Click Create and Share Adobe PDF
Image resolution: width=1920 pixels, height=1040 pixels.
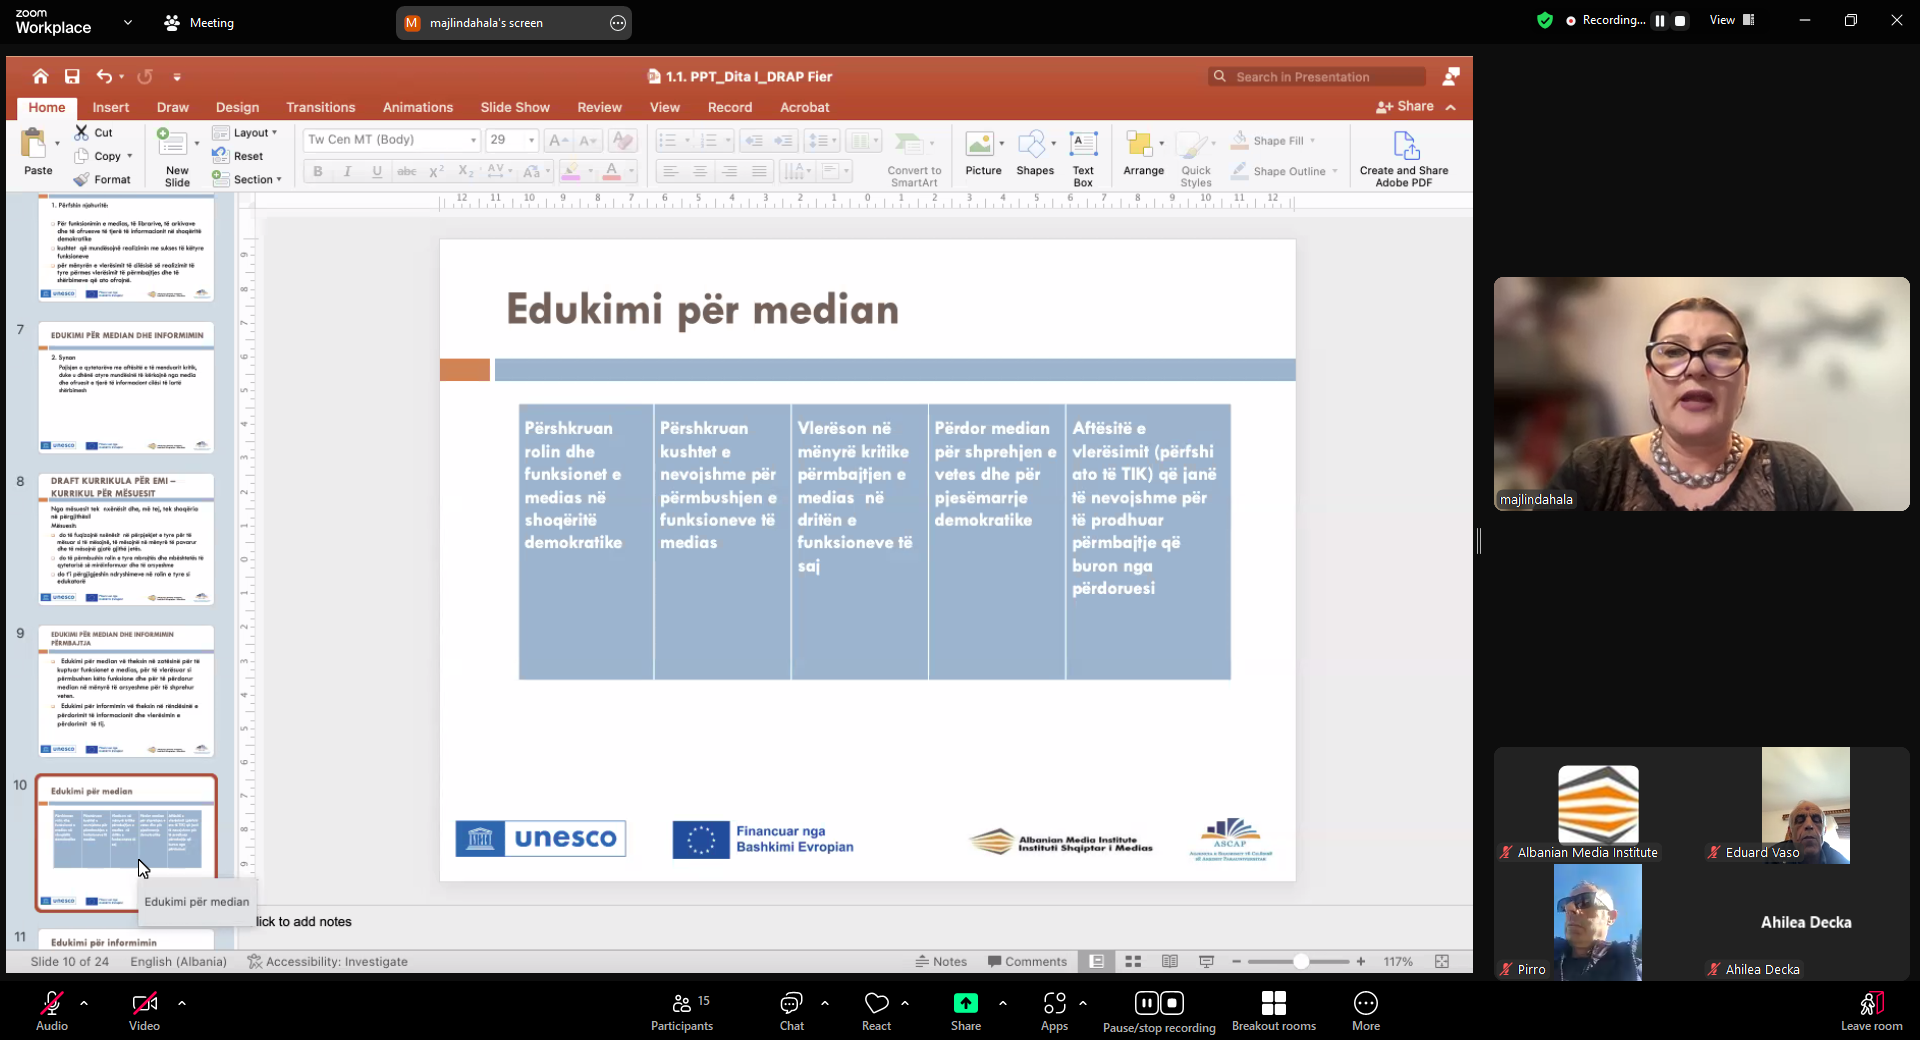1404,159
